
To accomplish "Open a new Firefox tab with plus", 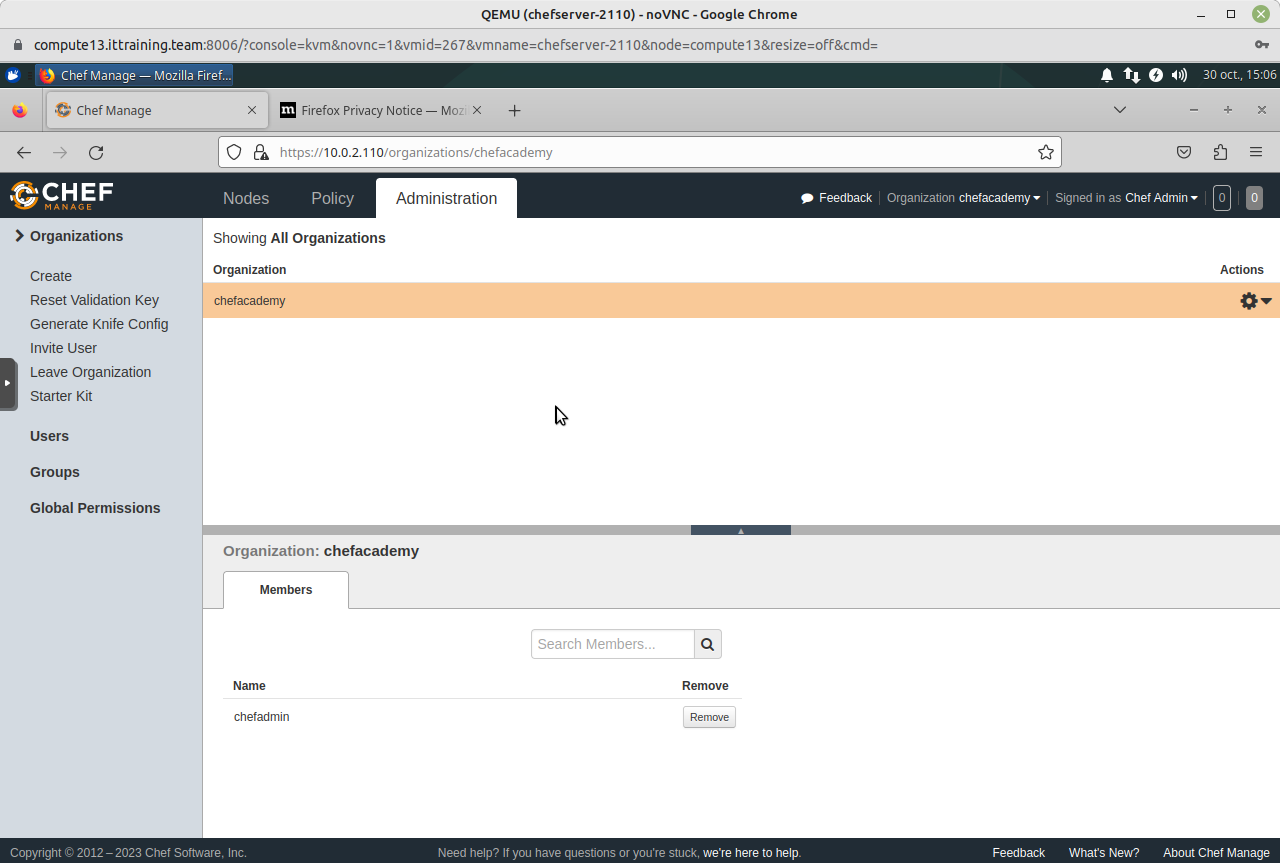I will point(514,110).
